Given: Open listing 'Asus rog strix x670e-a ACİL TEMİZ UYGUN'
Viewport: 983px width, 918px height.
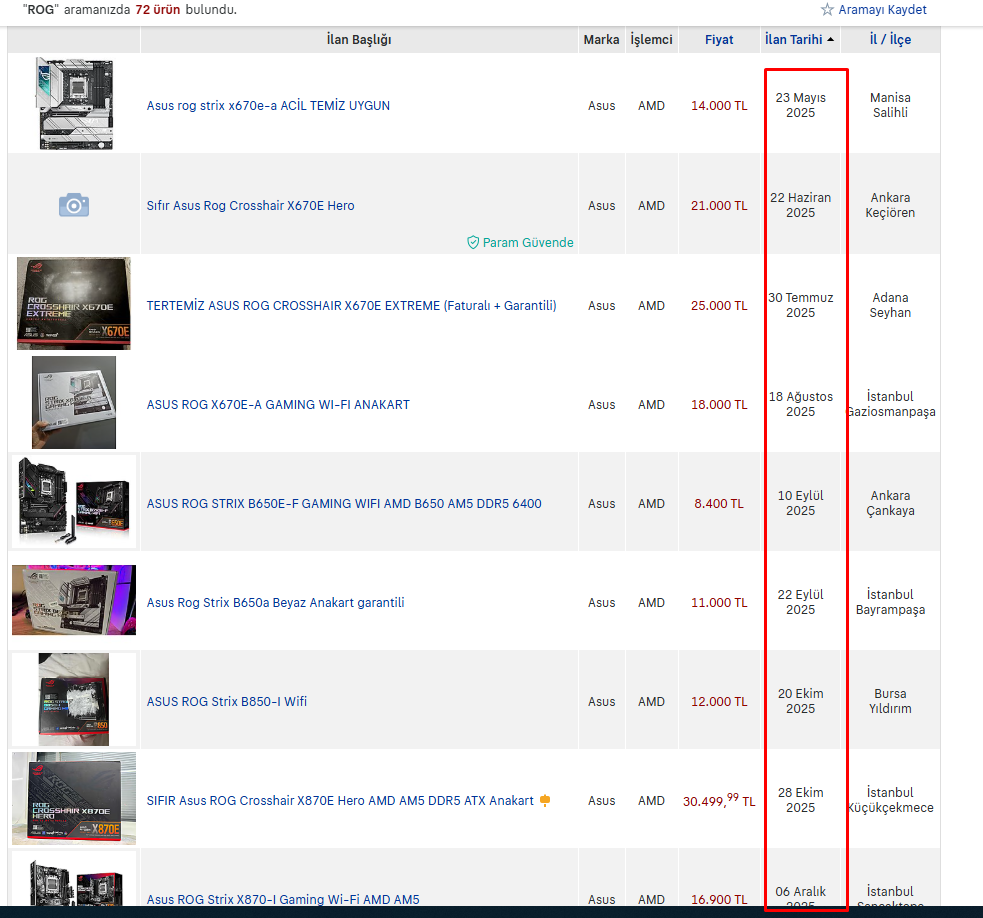Looking at the screenshot, I should pos(268,105).
